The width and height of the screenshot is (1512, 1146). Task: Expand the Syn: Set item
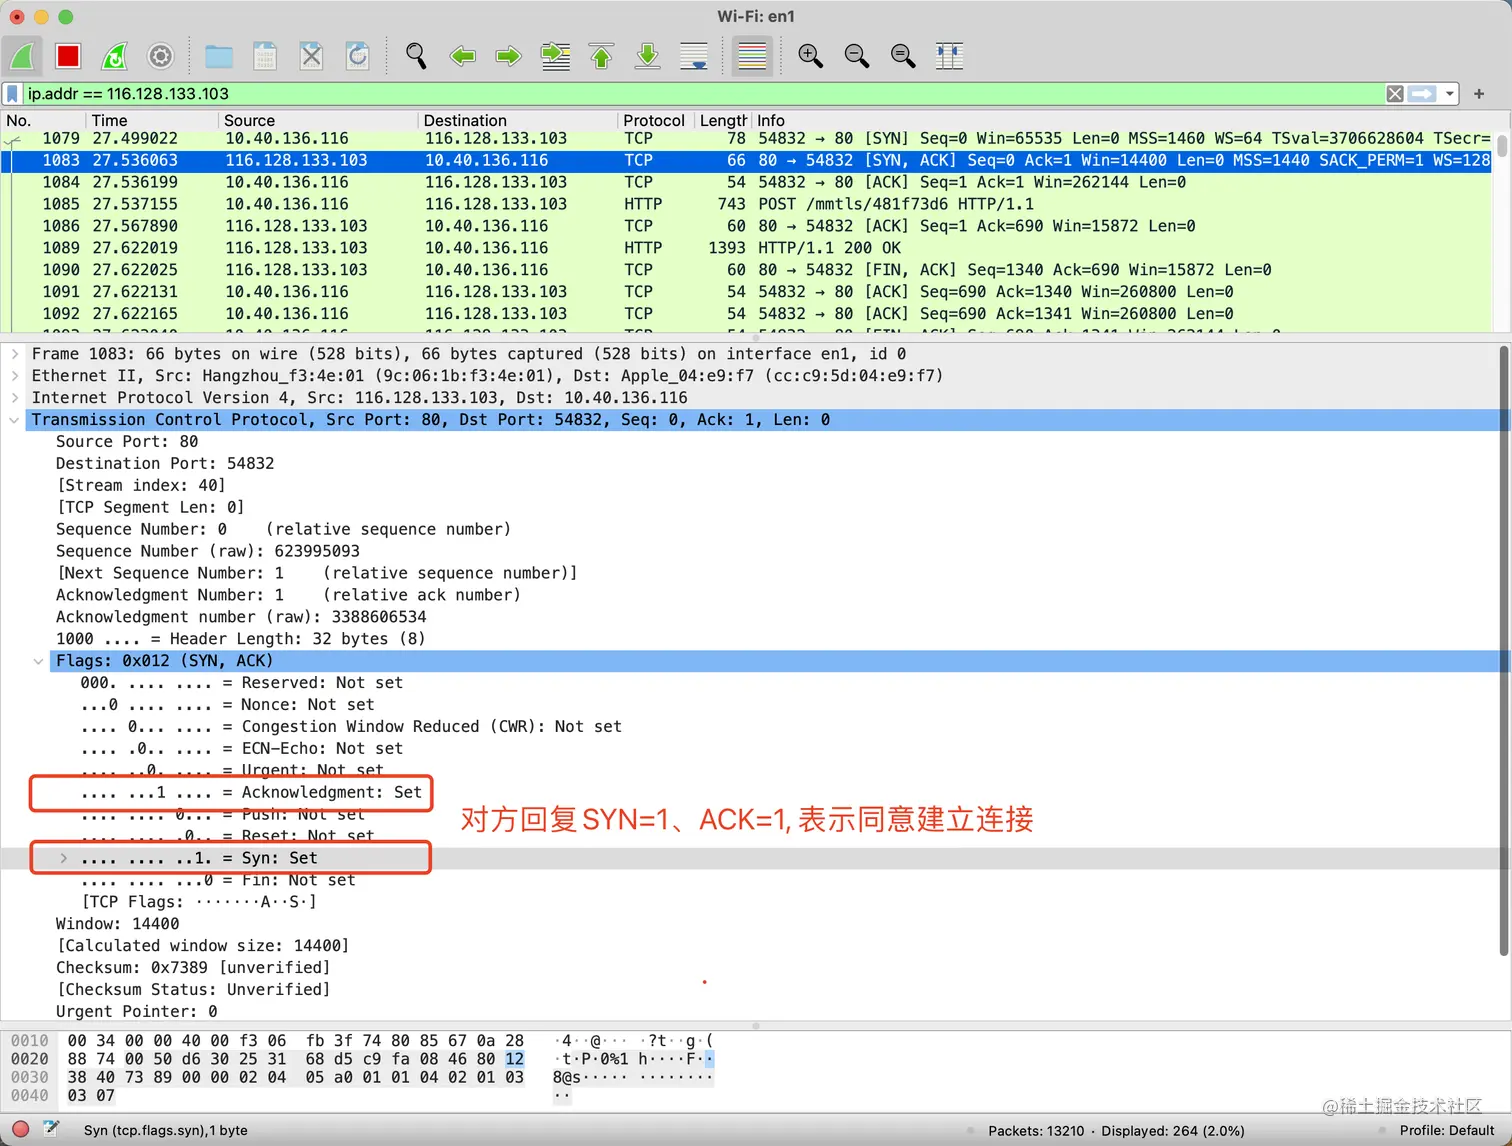tap(63, 858)
